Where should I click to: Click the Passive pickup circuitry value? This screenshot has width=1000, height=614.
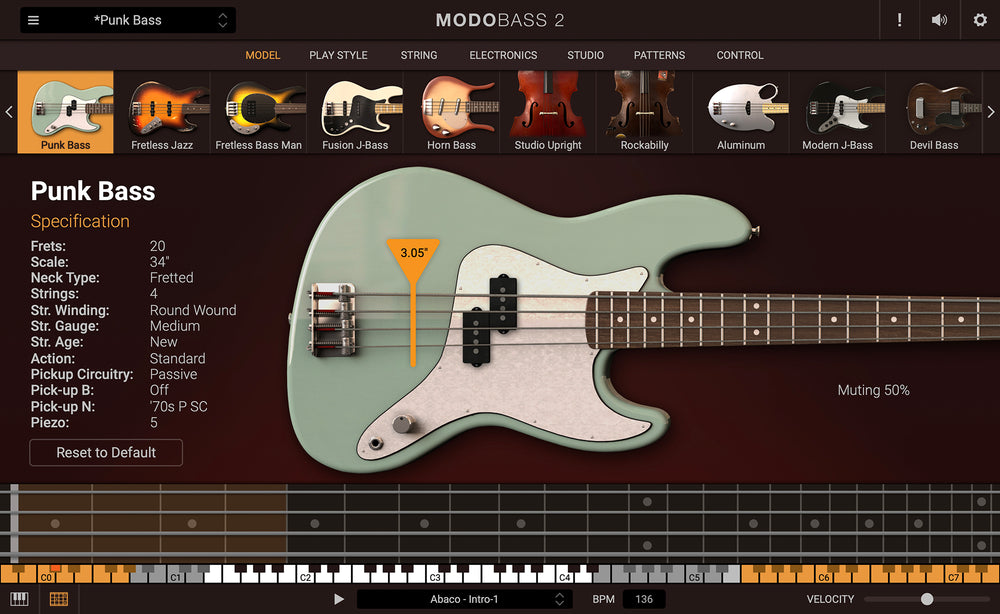pos(173,374)
